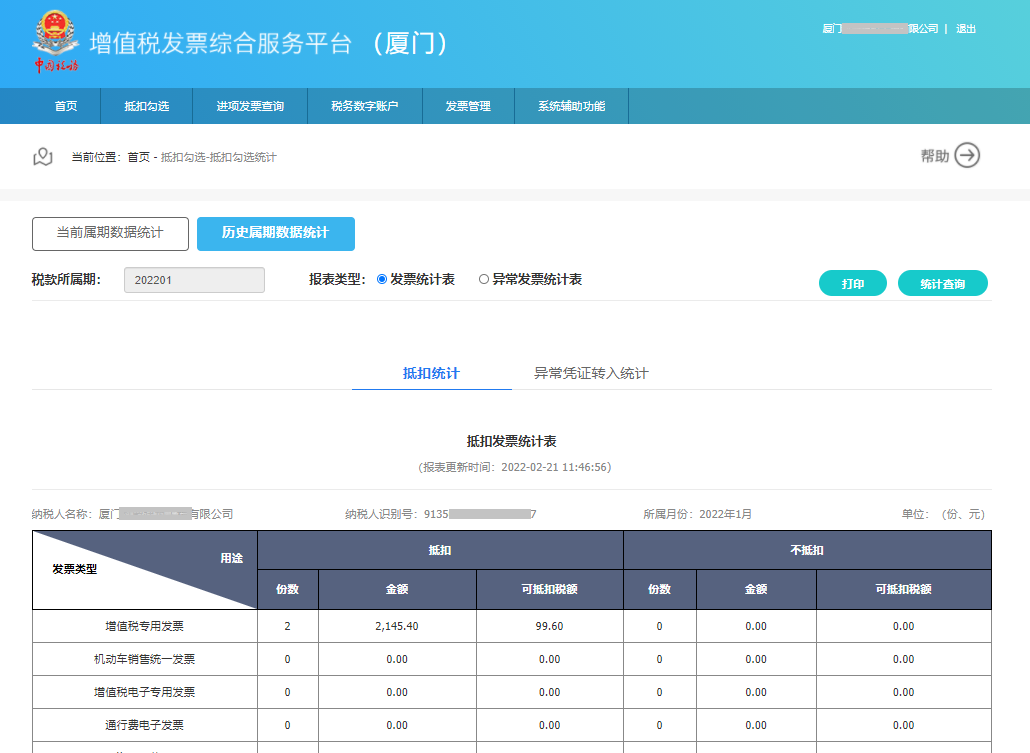This screenshot has width=1030, height=753.
Task: Click the China Taxation emblem logo
Action: point(57,42)
